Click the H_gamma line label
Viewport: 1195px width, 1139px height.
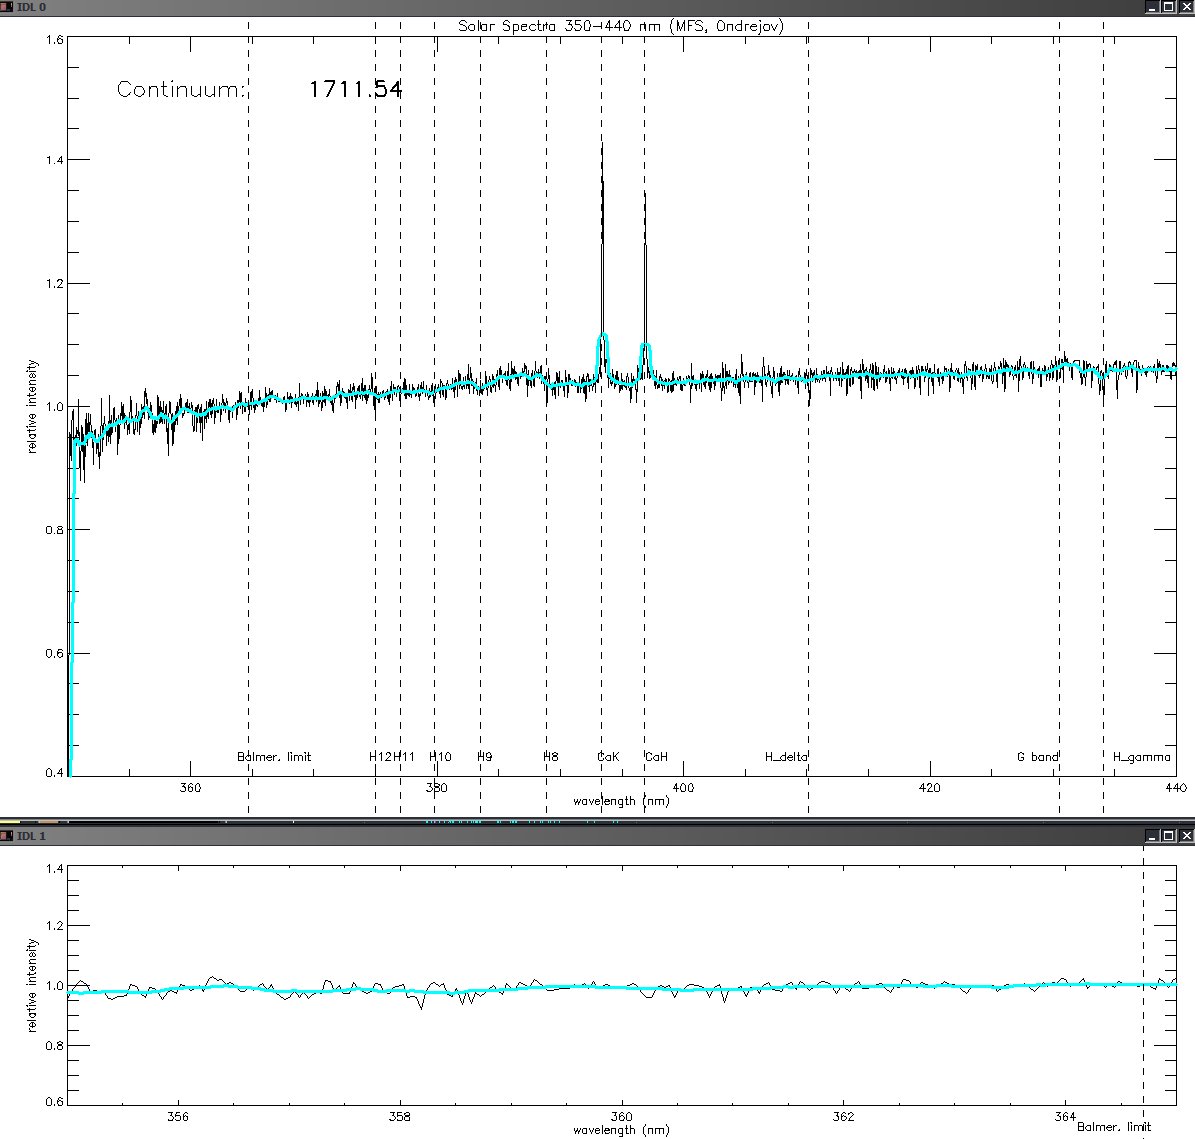pyautogui.click(x=1142, y=757)
